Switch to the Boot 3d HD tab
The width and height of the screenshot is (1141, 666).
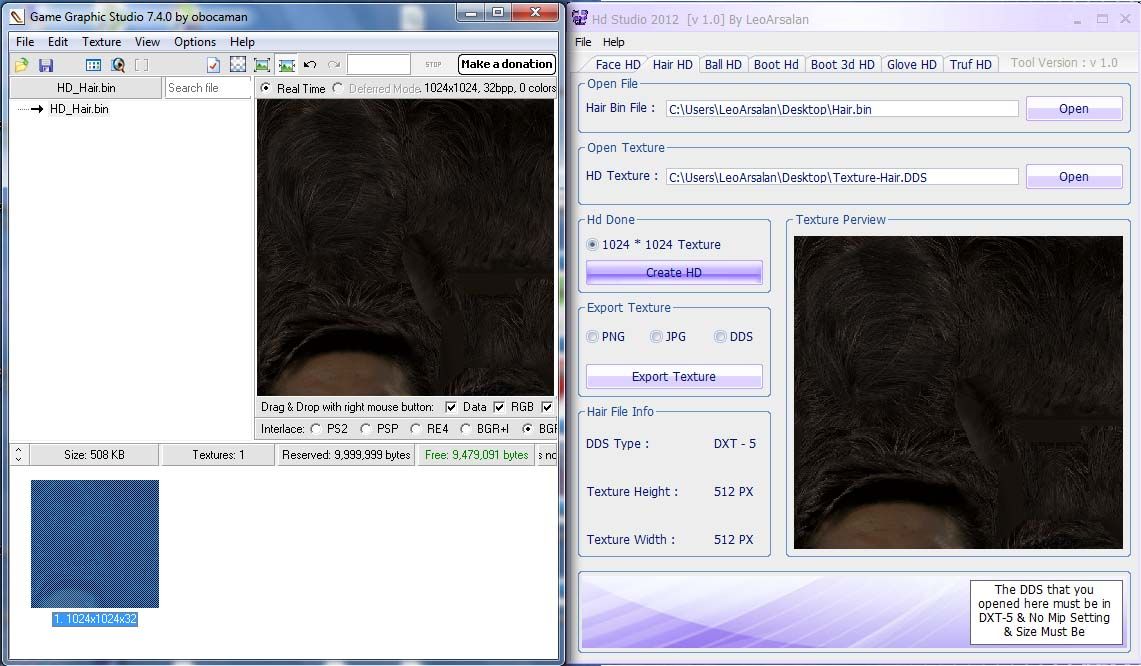click(x=842, y=64)
